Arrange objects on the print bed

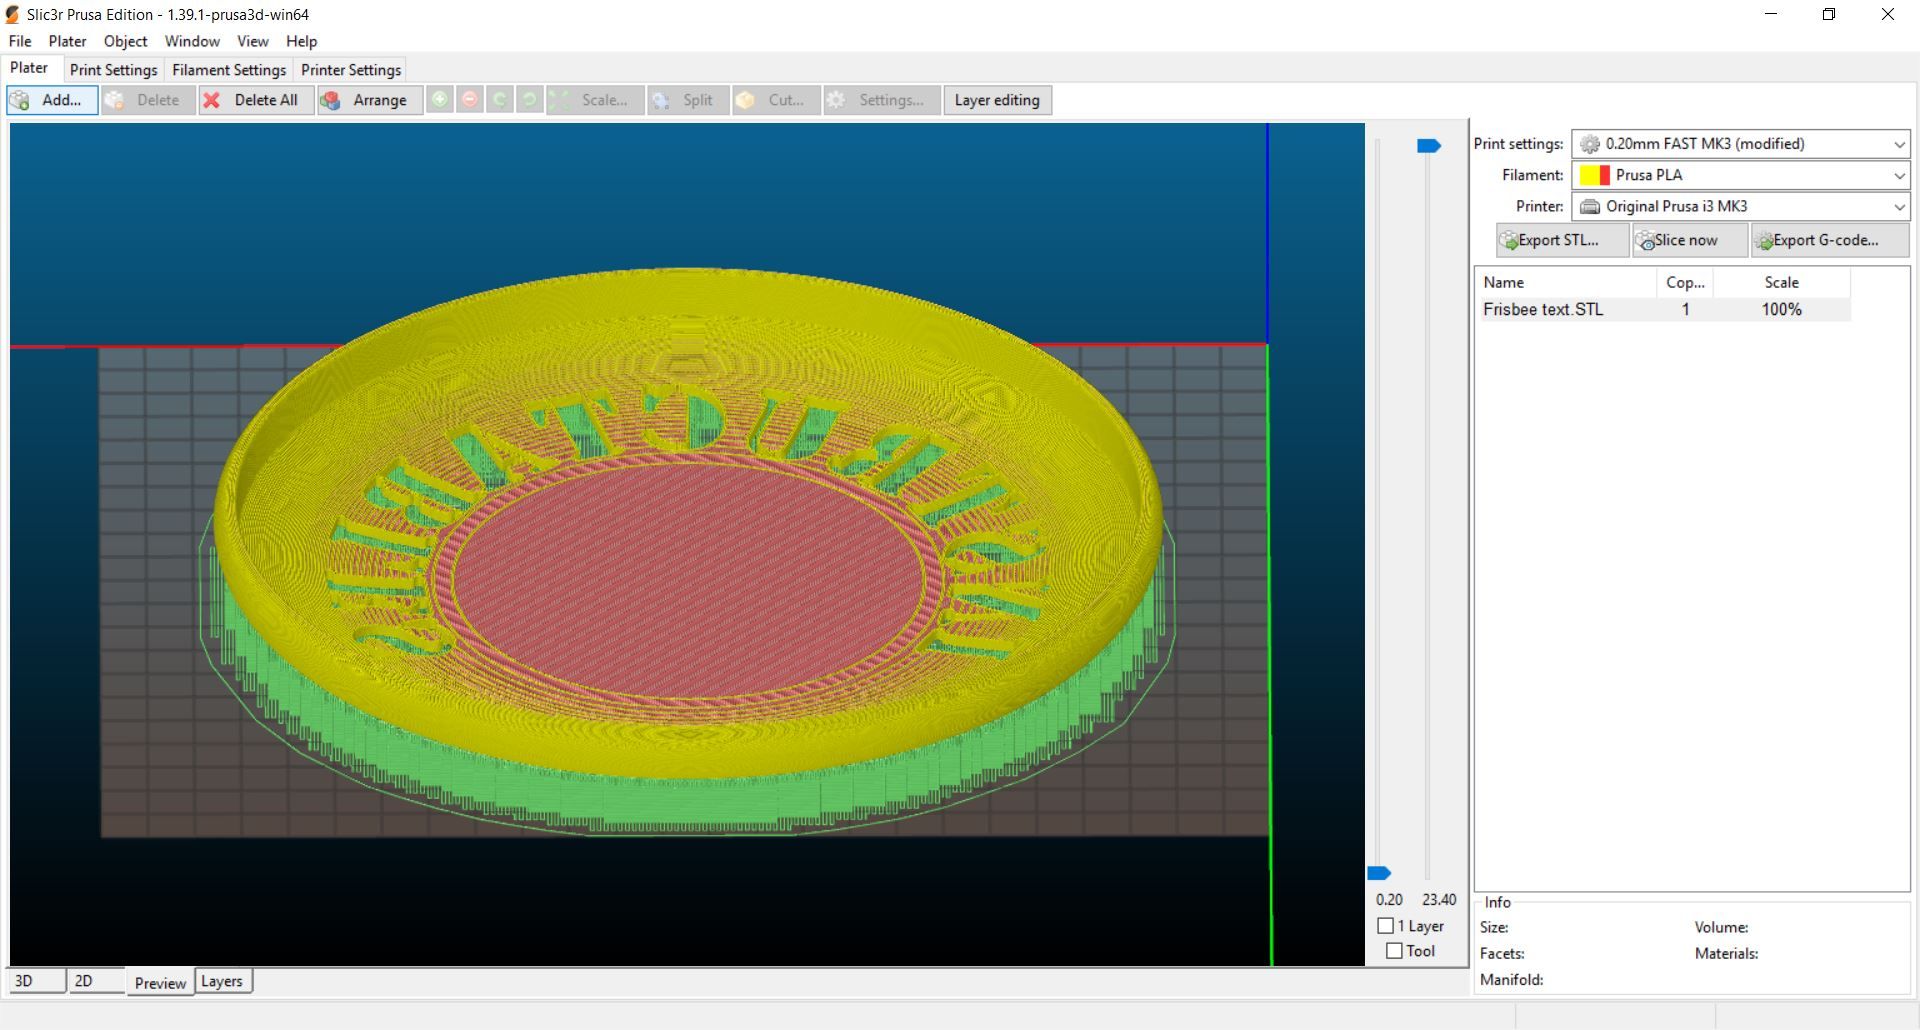[368, 100]
